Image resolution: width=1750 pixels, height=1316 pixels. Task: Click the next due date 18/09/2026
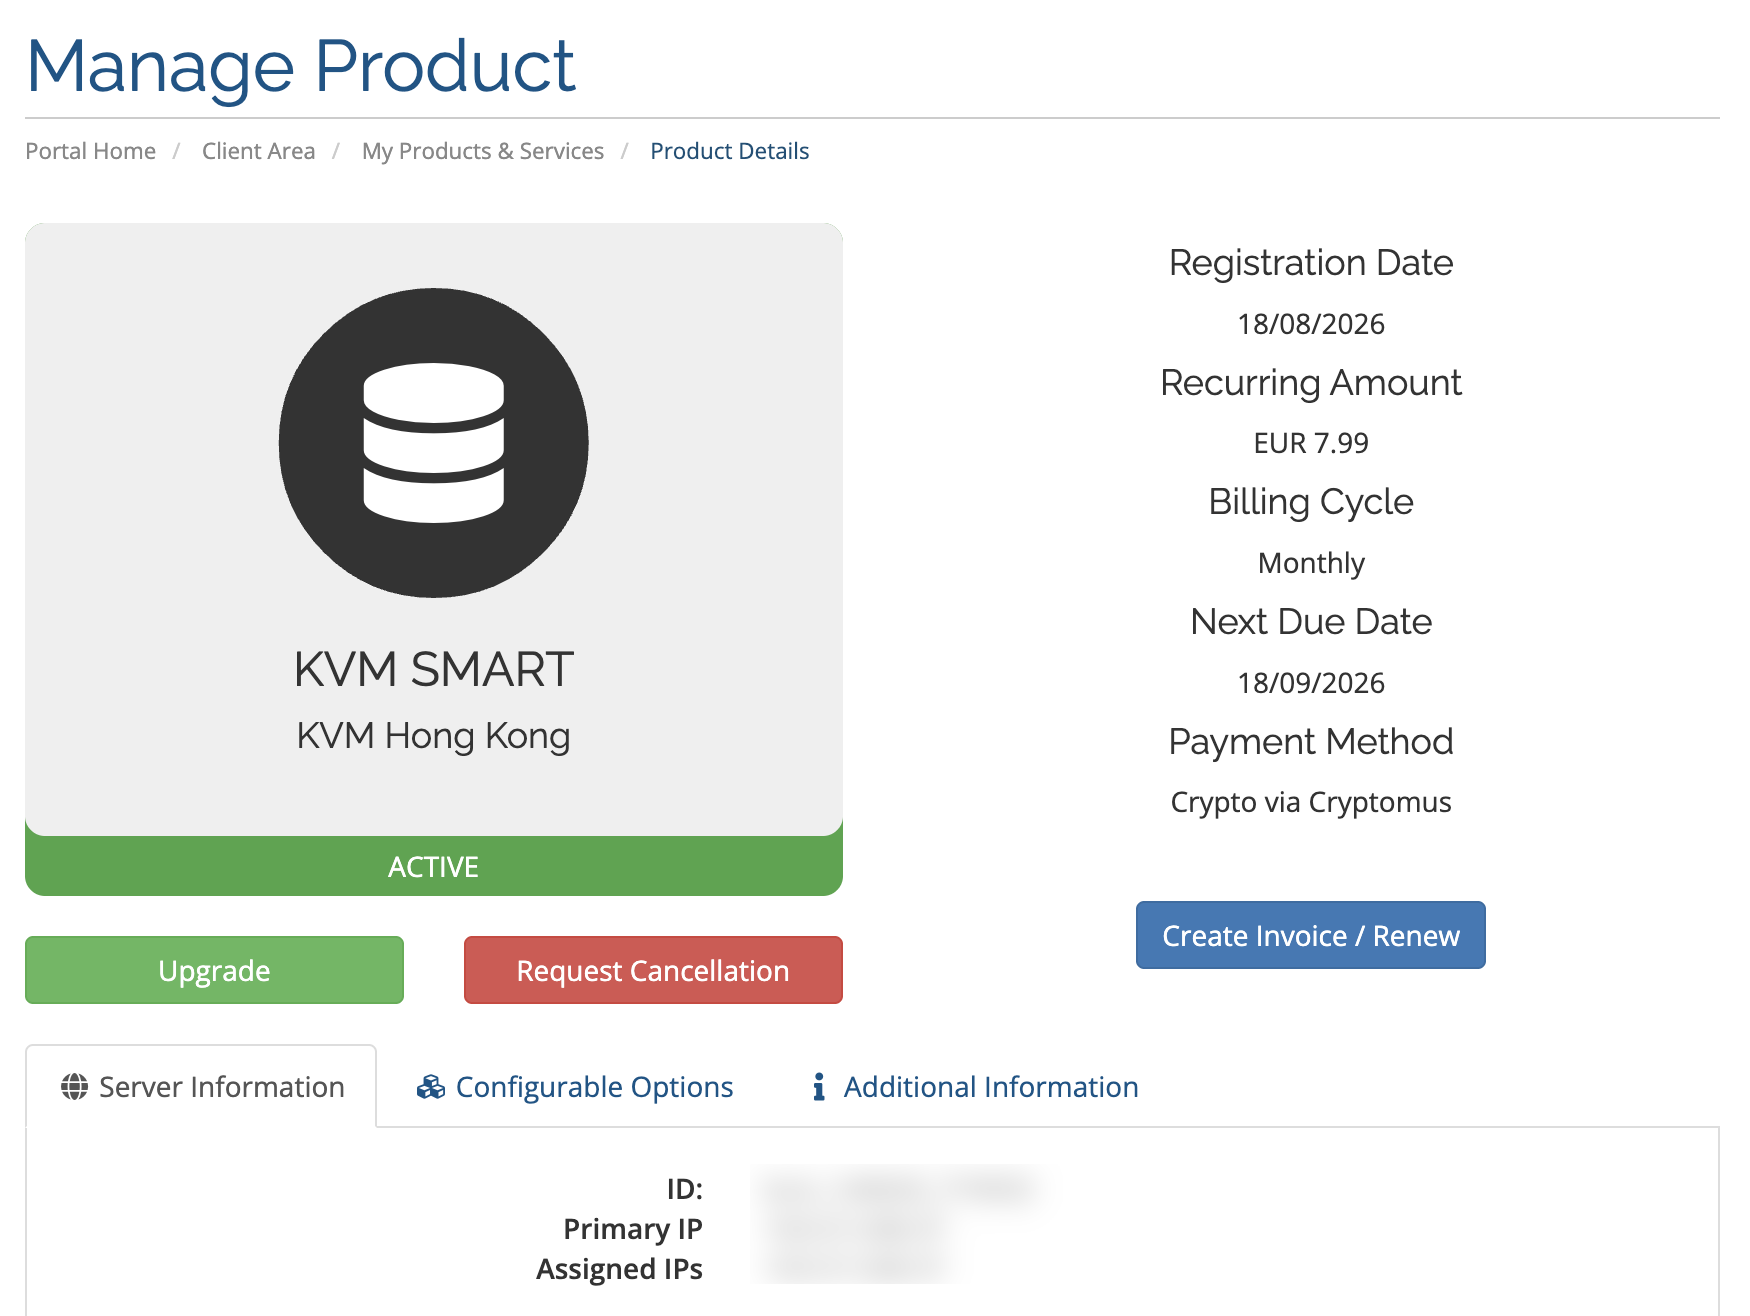1311,683
